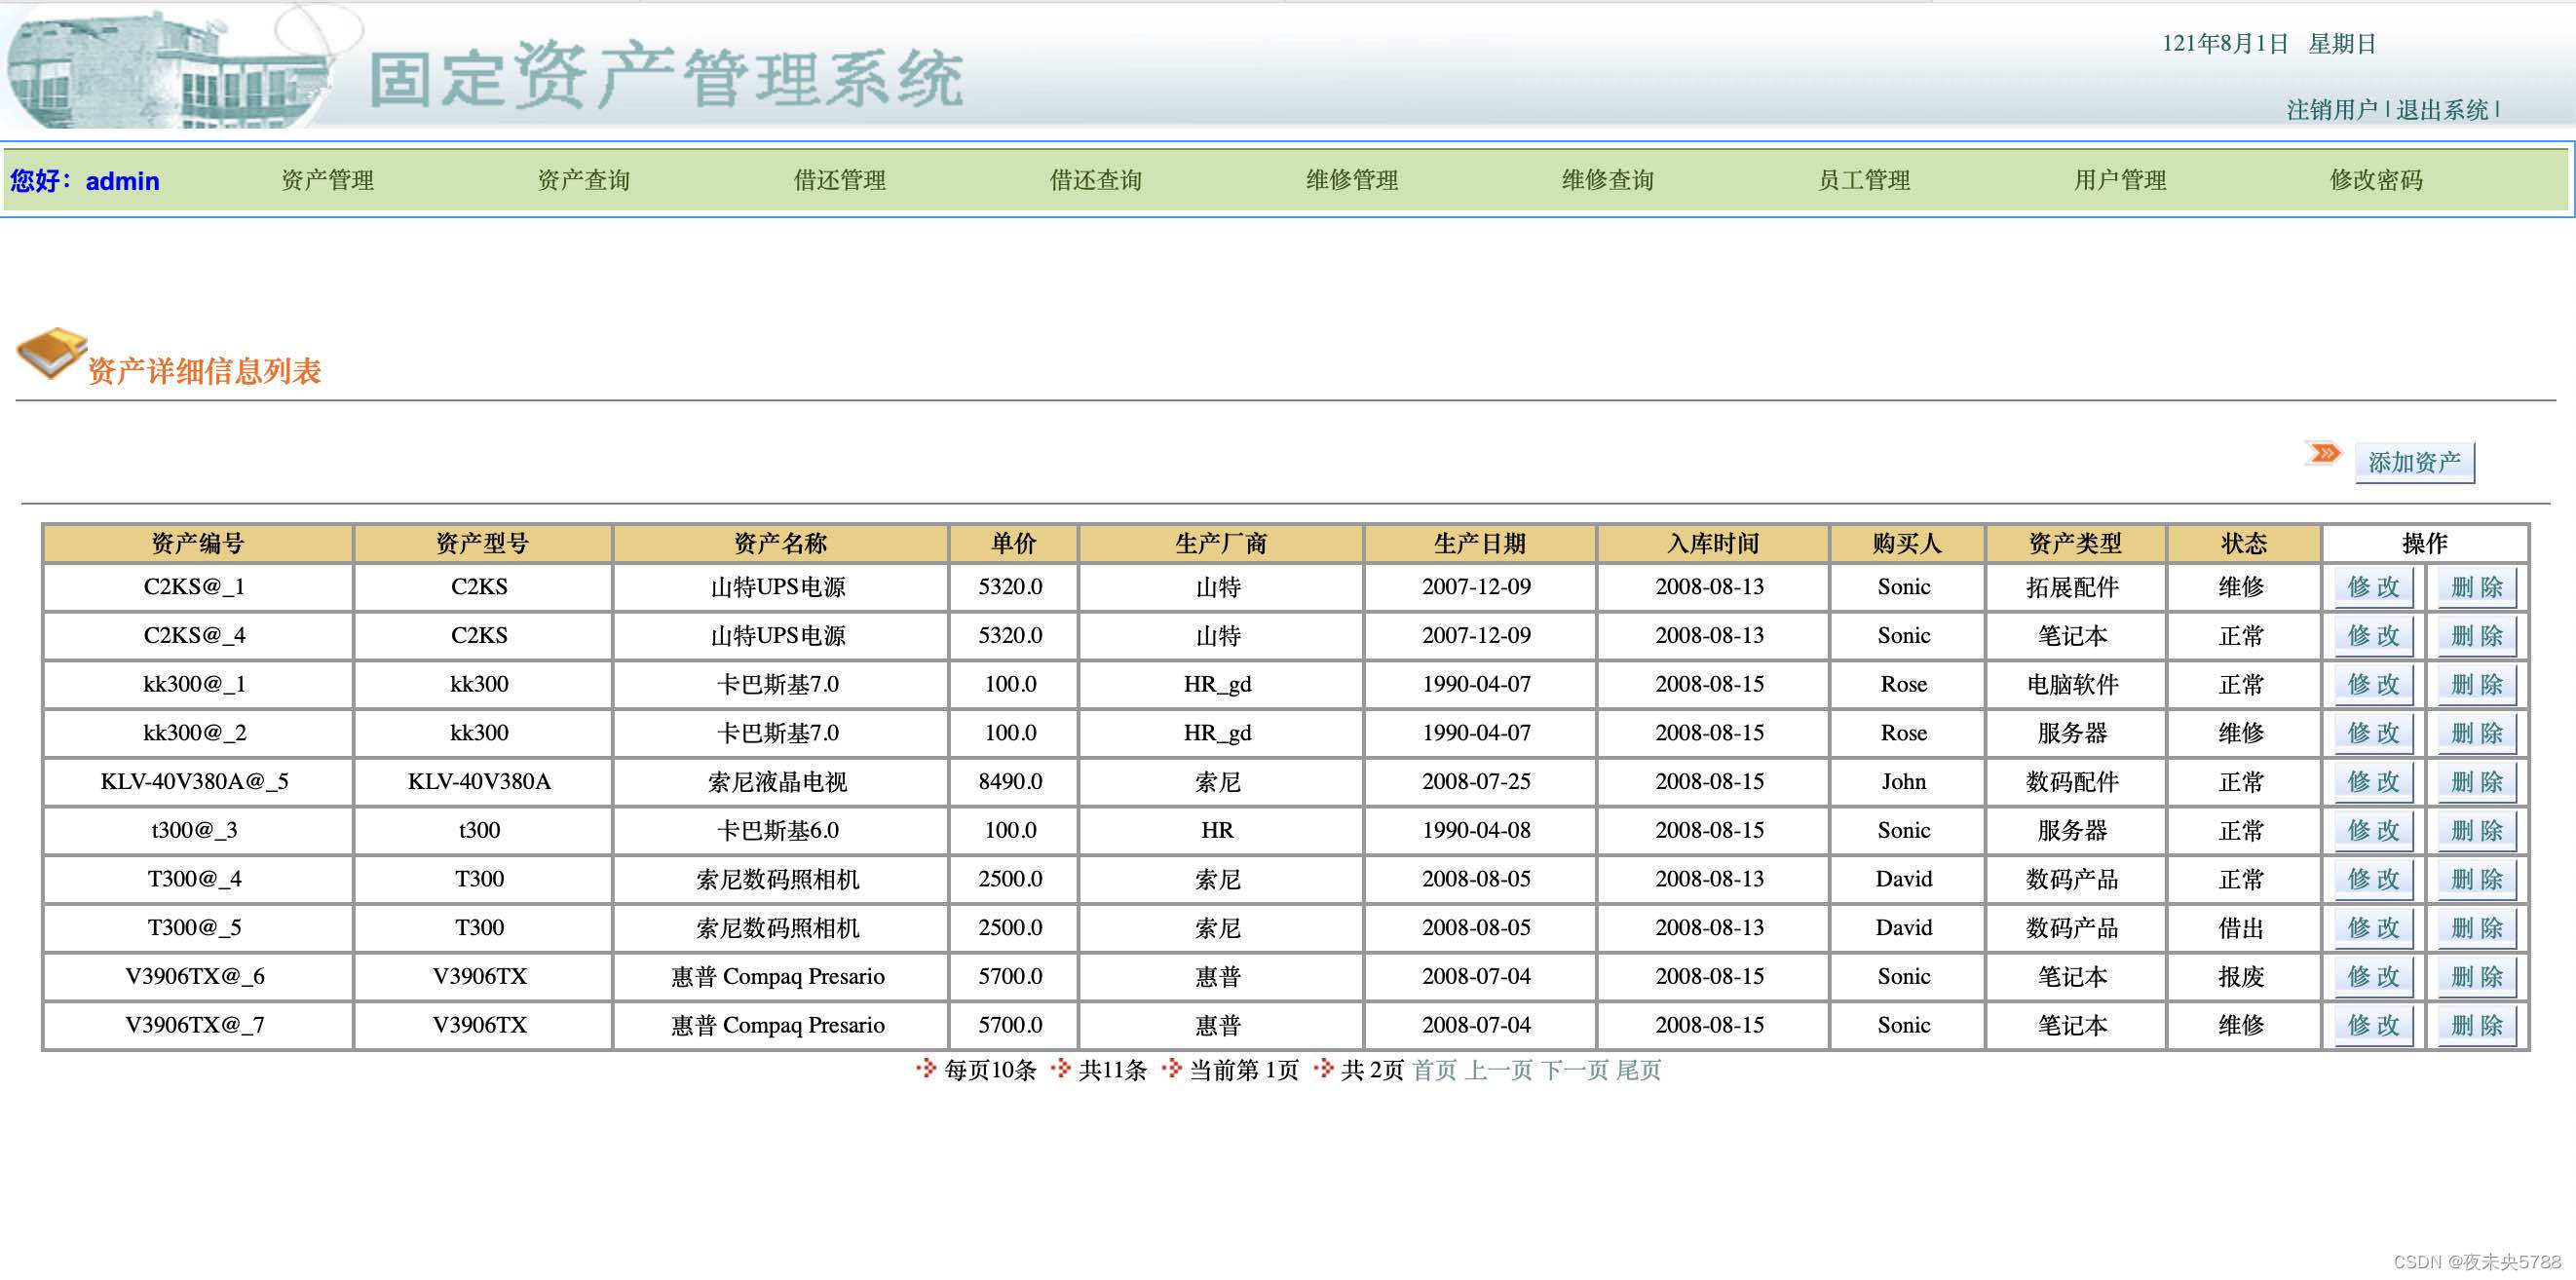2576x1280 pixels.
Task: Edit the asset V3906TX@_7 row
Action: point(2373,1025)
